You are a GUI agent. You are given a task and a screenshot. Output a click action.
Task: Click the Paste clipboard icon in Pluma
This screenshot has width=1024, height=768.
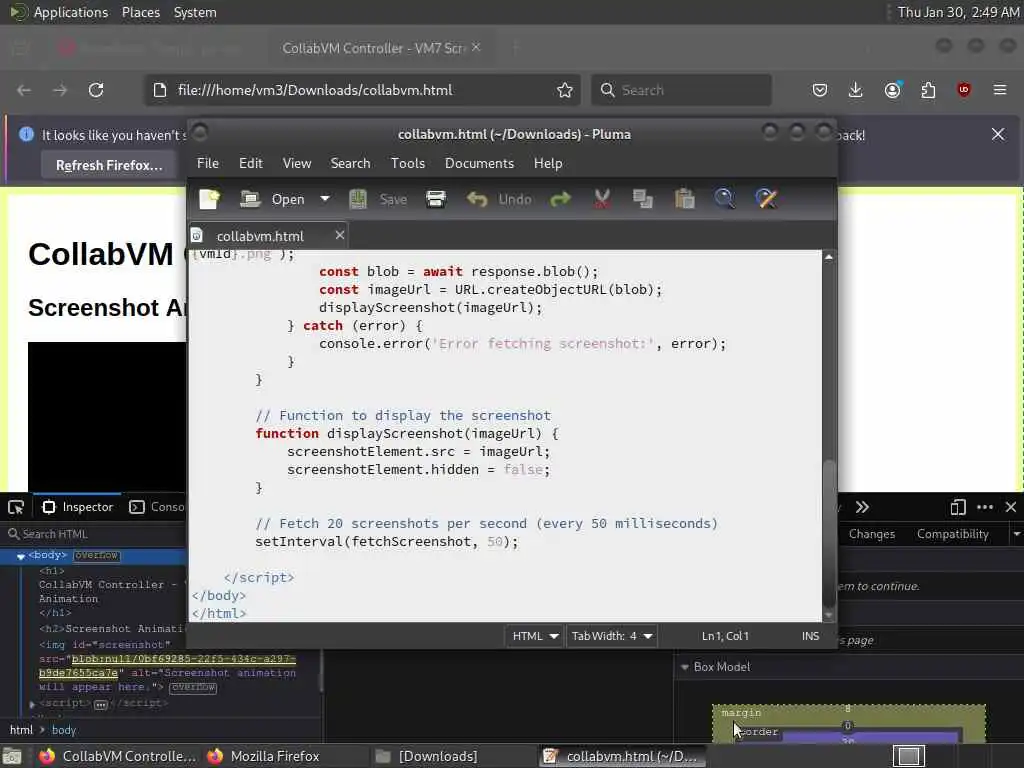(684, 199)
